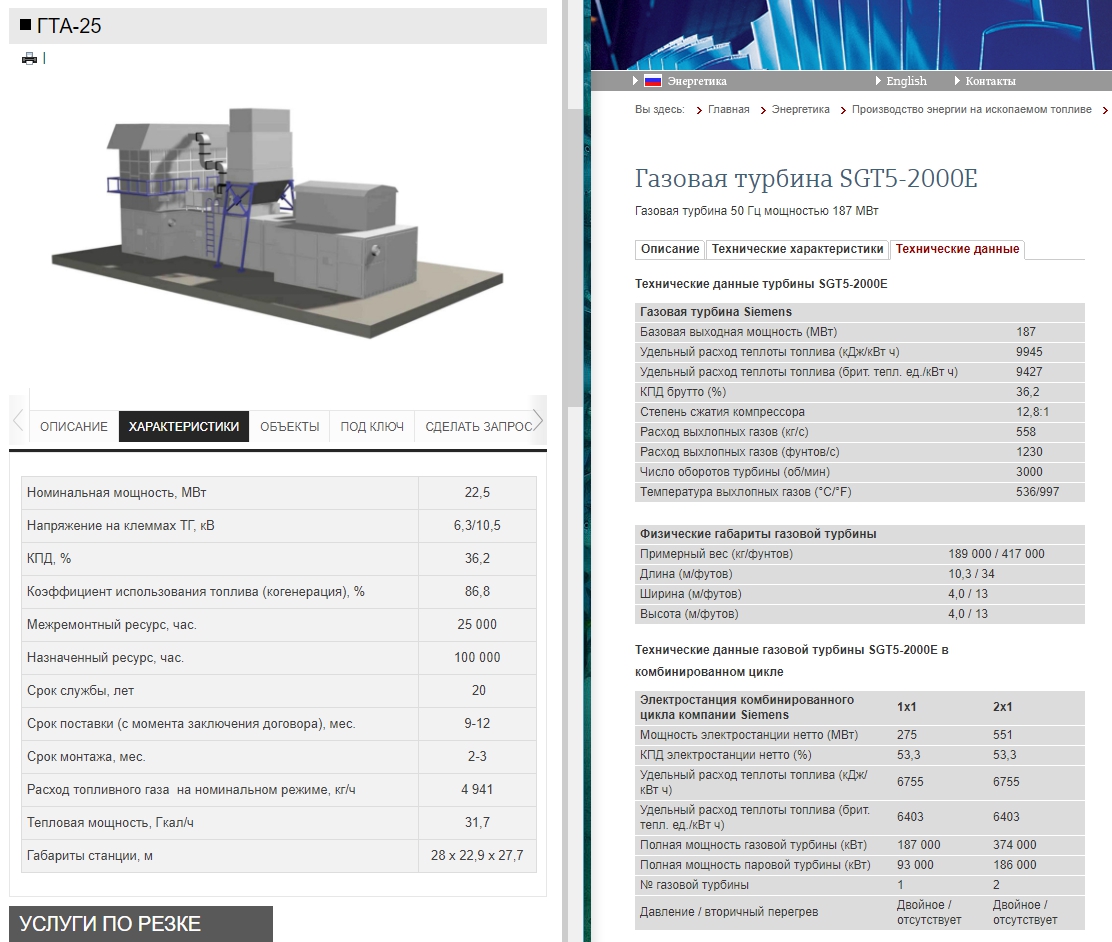Screen dimensions: 1112x942
Task: Click the value 86,8
Action: pyautogui.click(x=477, y=592)
